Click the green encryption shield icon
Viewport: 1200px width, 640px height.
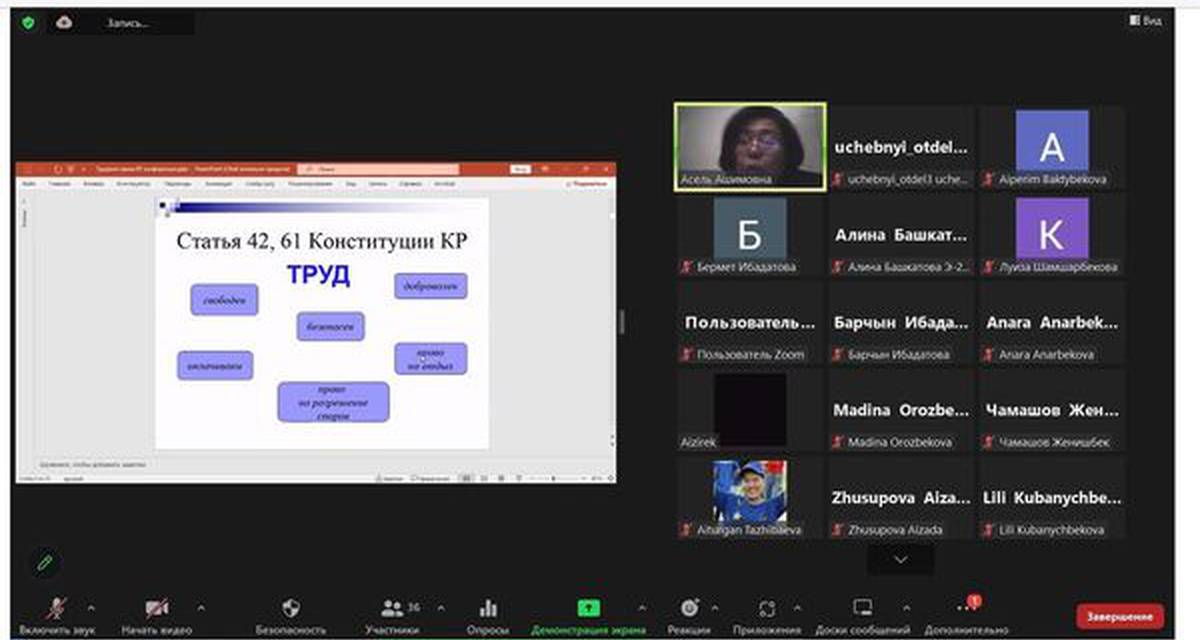[28, 22]
